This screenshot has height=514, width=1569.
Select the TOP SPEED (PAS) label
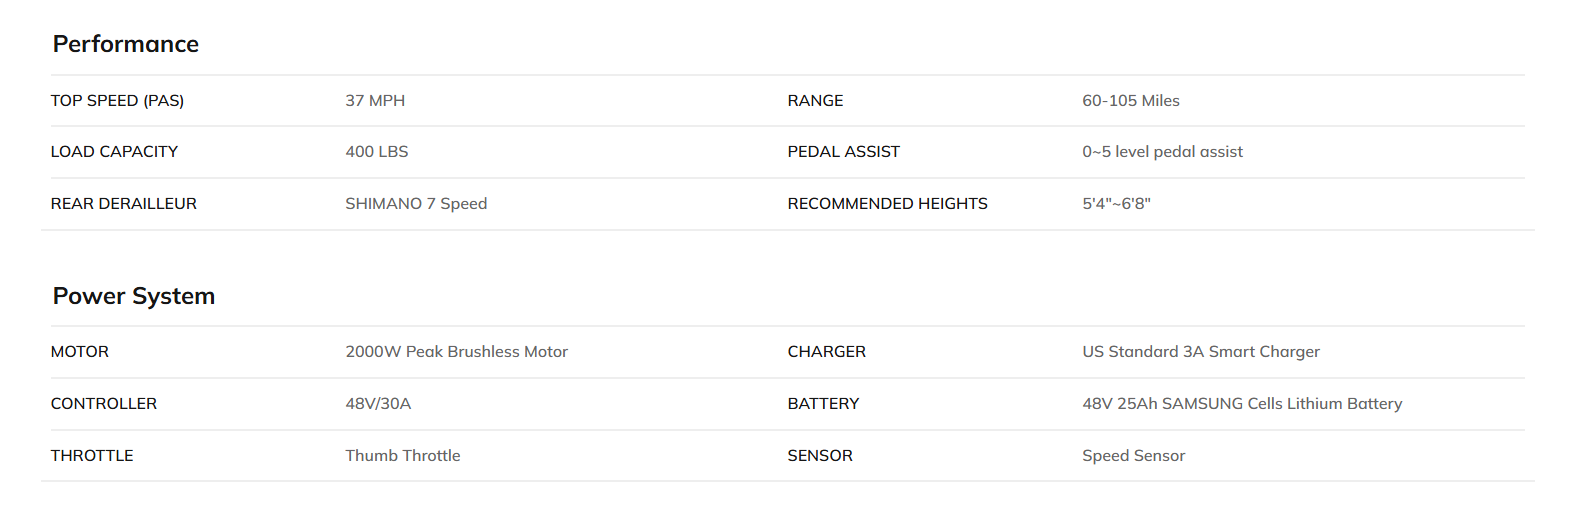click(117, 101)
